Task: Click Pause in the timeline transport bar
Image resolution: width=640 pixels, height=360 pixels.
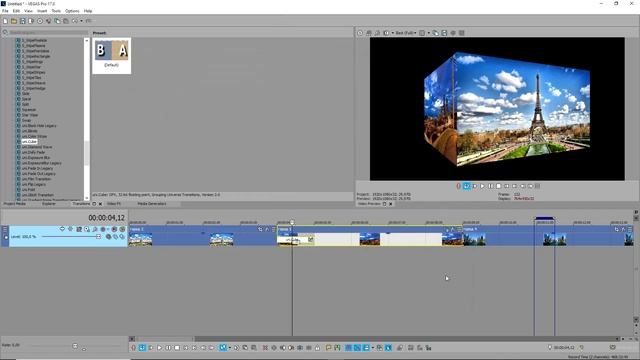Action: click(x=168, y=348)
